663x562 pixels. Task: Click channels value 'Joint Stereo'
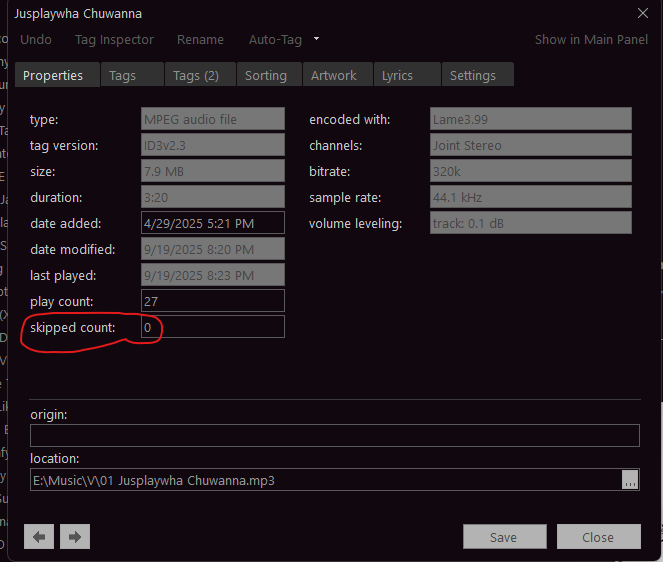coord(531,145)
